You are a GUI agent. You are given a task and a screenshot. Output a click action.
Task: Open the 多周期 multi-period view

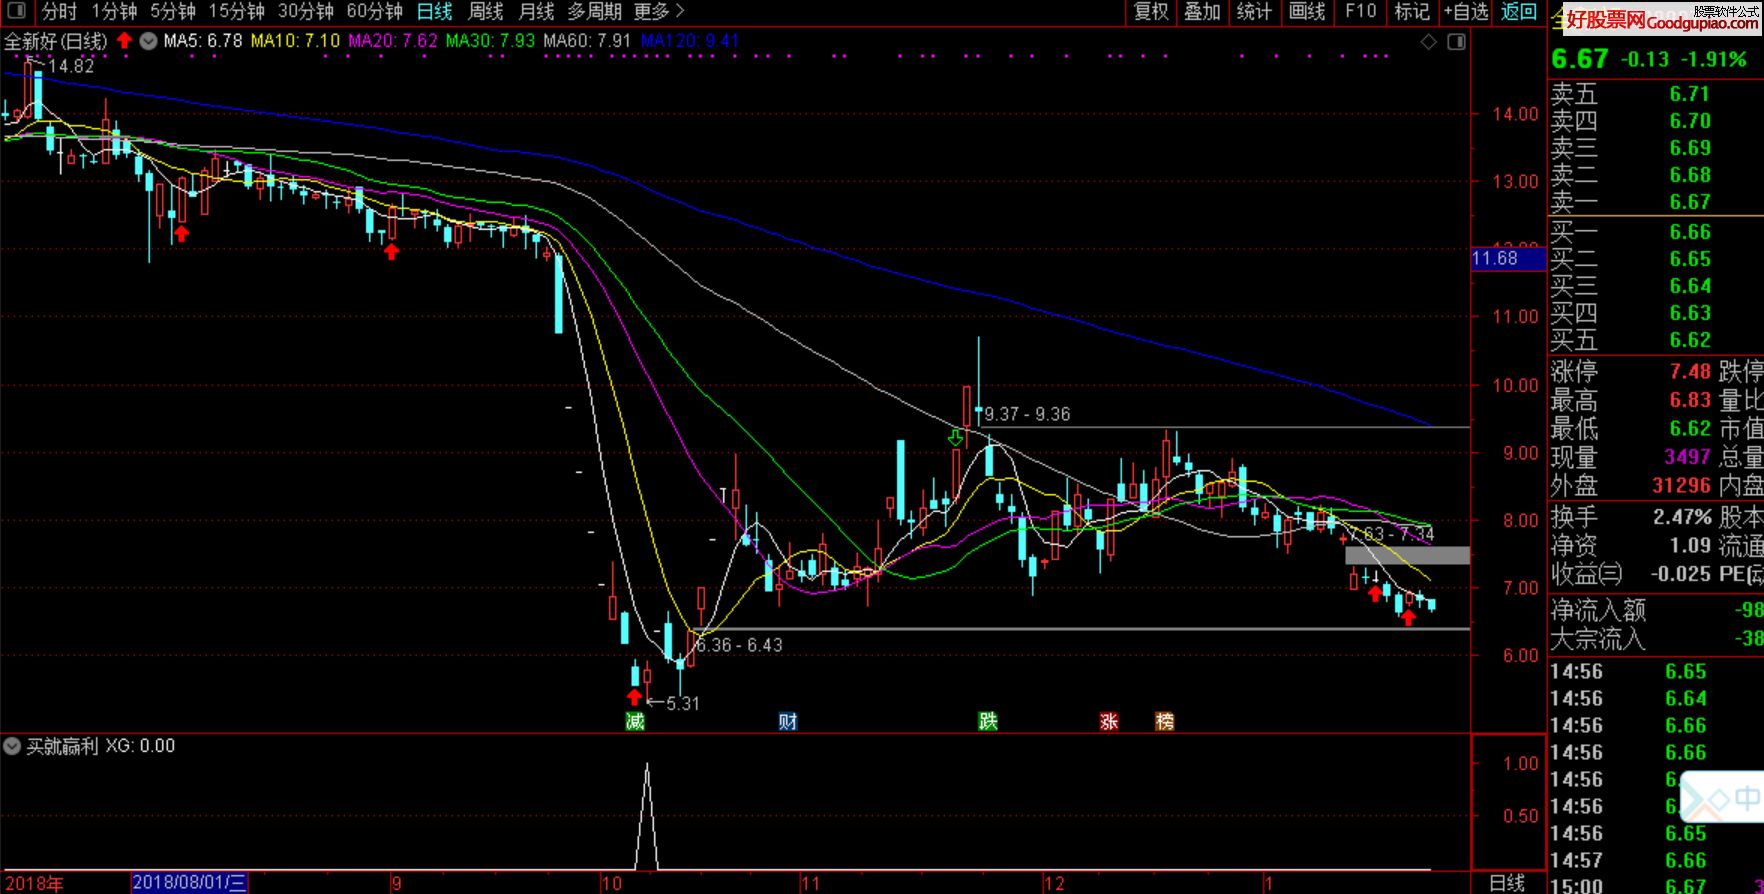(595, 12)
